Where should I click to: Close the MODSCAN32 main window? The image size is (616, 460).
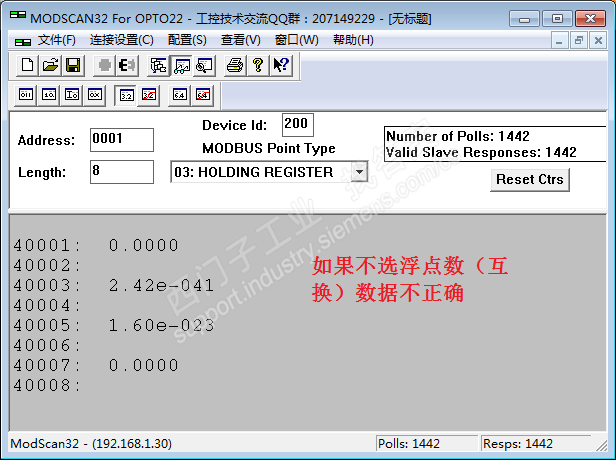(x=590, y=18)
